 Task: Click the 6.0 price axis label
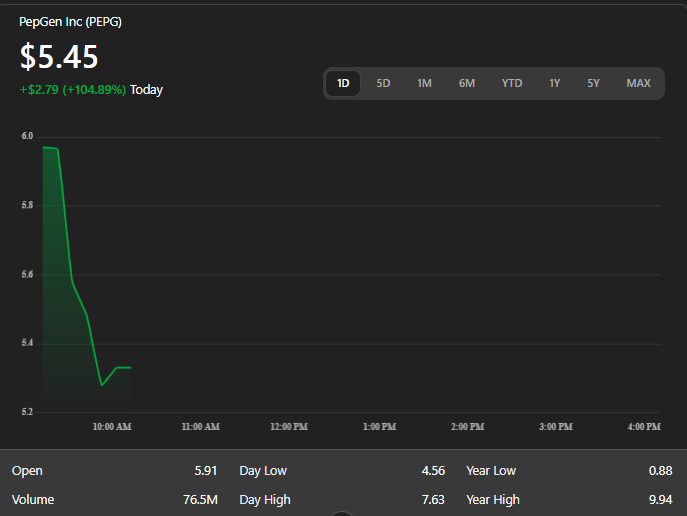click(x=27, y=136)
